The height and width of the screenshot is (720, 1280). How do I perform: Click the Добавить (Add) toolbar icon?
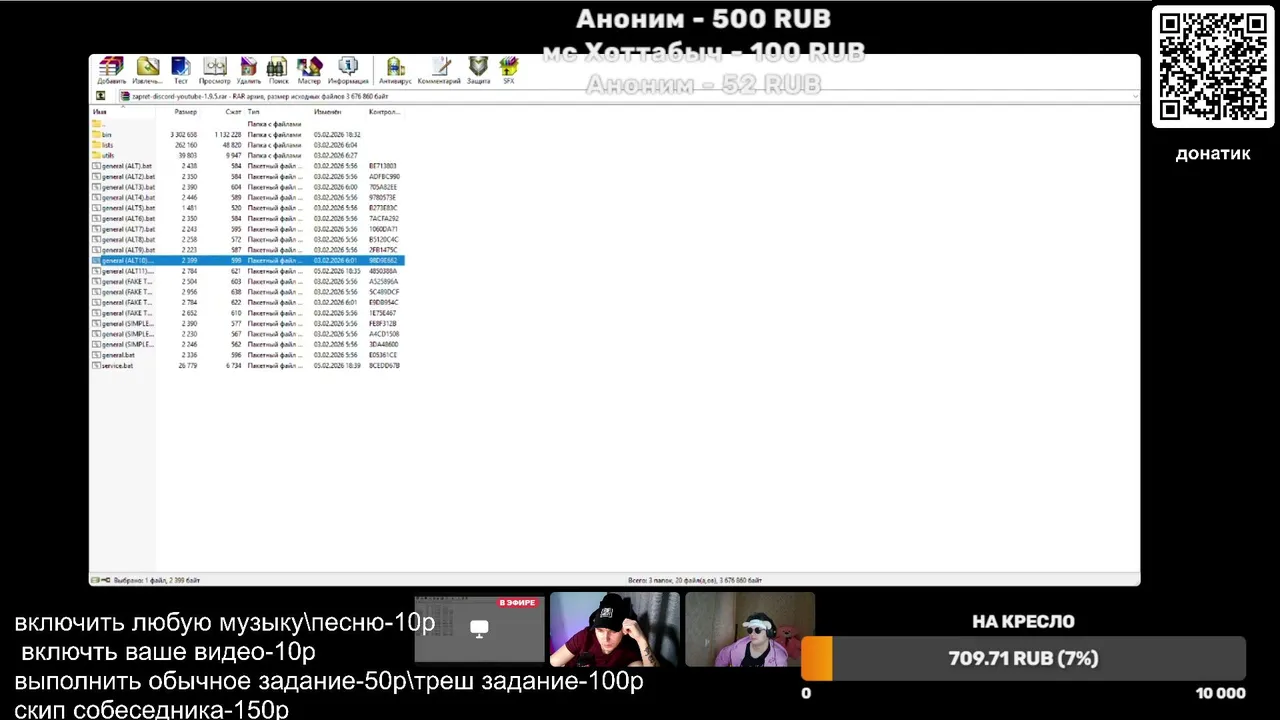point(111,68)
